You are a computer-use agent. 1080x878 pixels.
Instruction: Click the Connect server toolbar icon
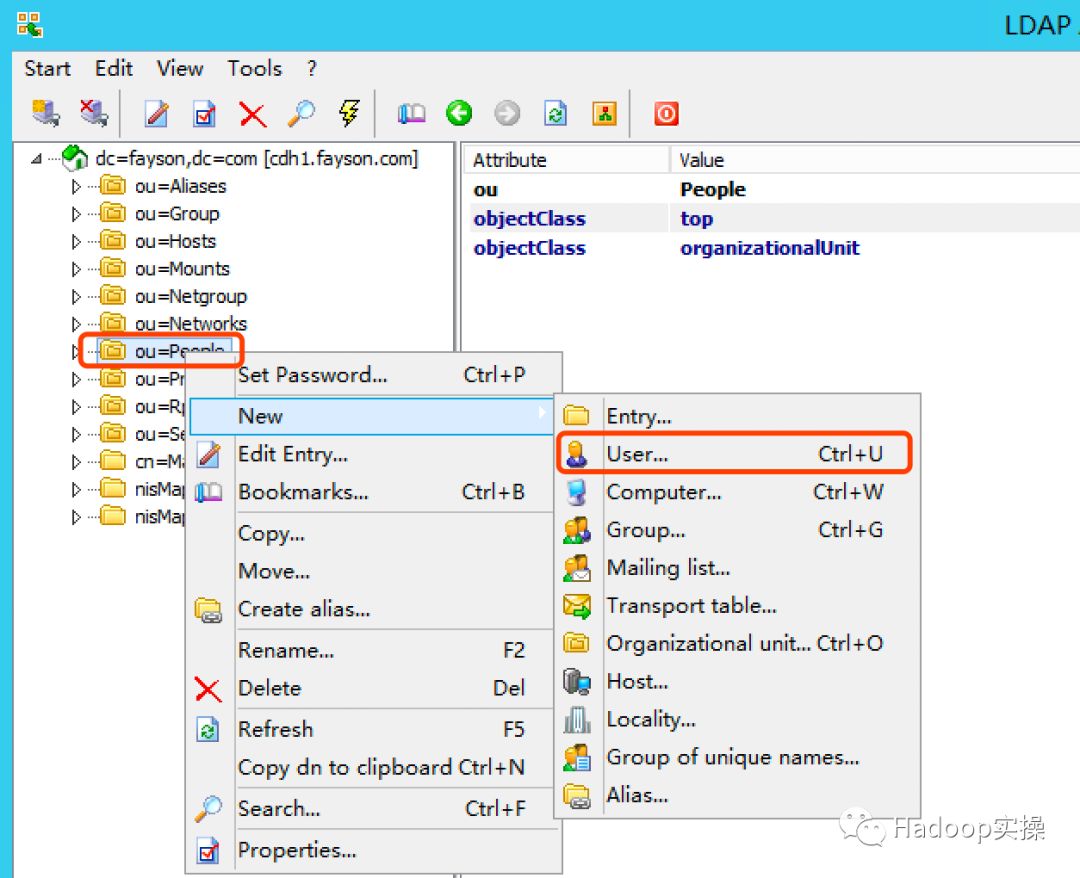click(45, 113)
